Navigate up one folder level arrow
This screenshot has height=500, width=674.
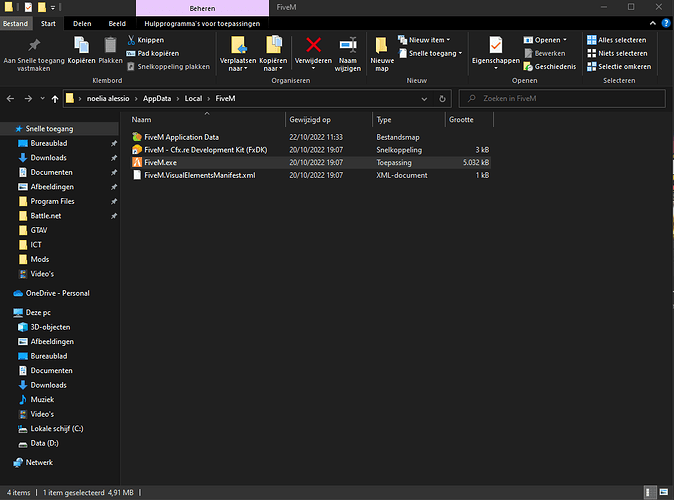54,99
